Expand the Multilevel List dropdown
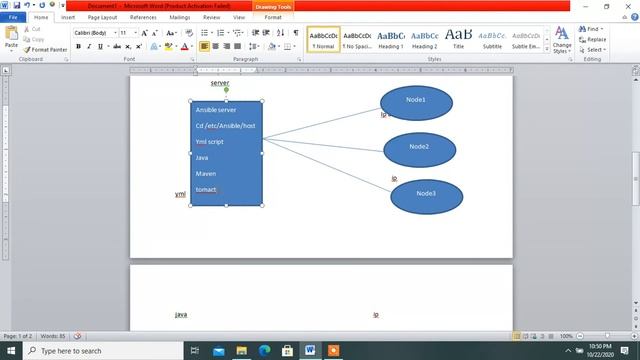Image resolution: width=640 pixels, height=360 pixels. click(x=243, y=33)
